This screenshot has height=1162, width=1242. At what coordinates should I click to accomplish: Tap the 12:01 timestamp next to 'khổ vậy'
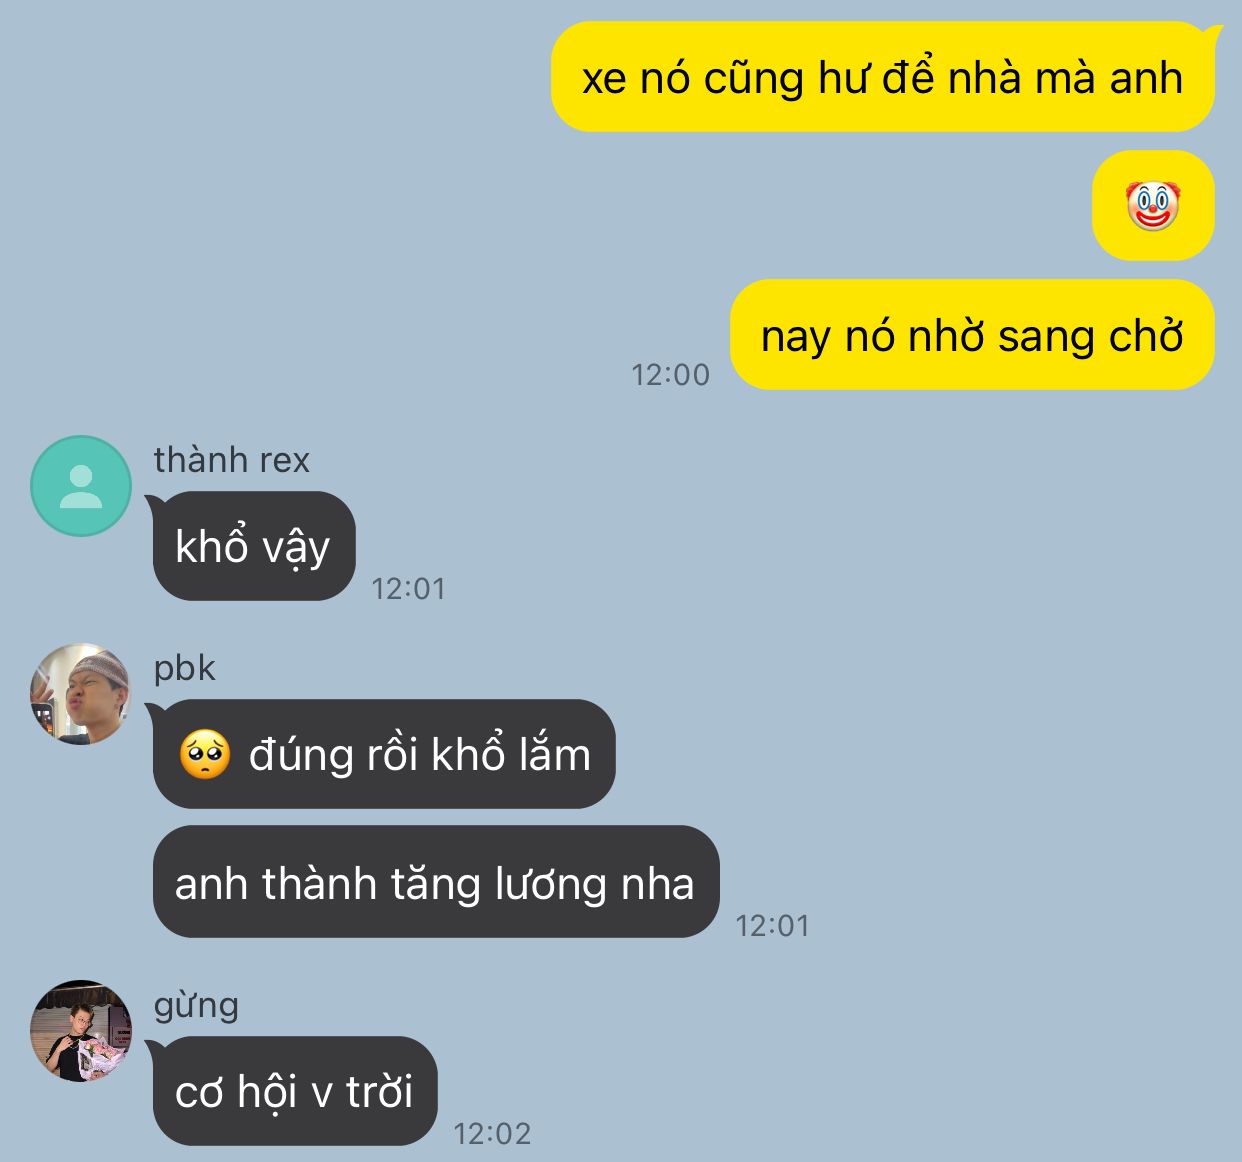tap(408, 589)
